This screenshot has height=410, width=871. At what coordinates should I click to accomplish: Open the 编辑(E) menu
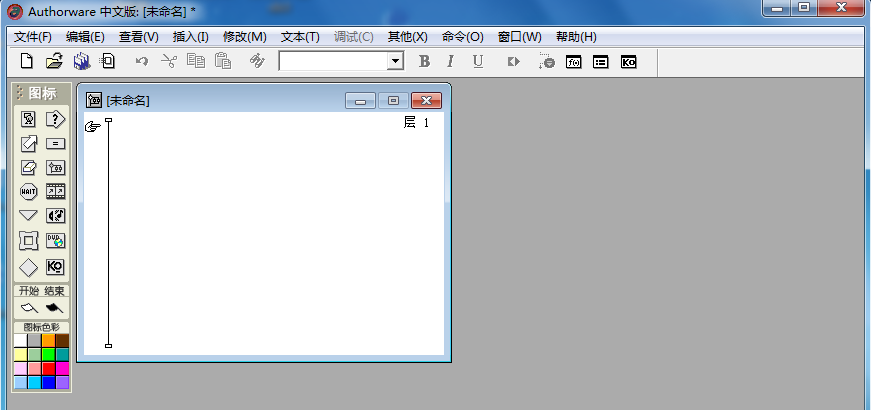point(85,37)
